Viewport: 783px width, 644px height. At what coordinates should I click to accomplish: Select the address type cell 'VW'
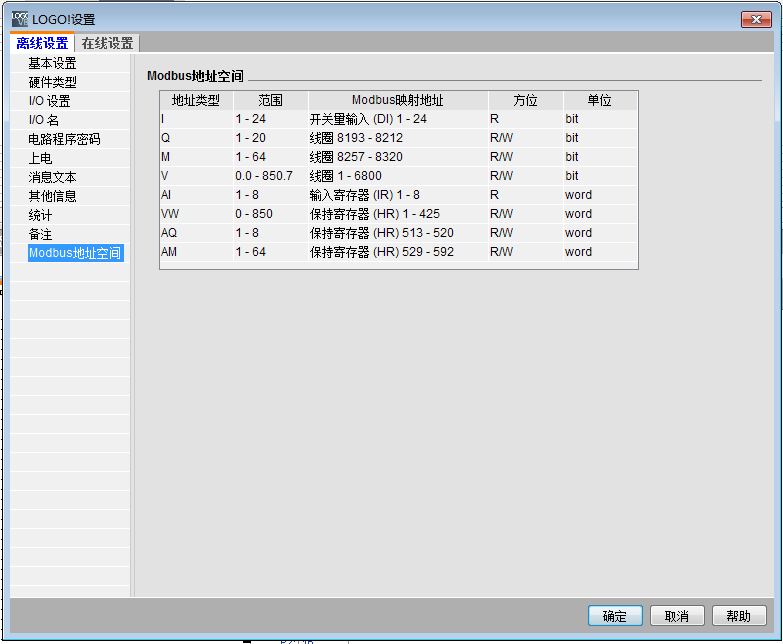coord(196,214)
